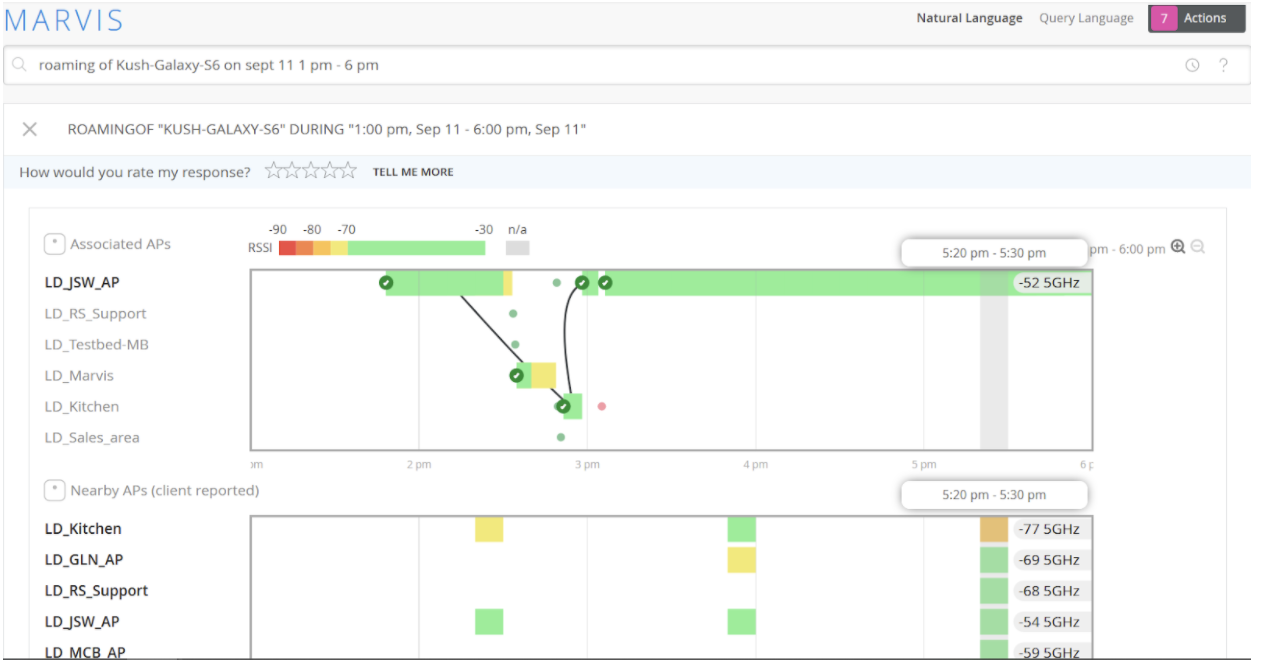Click into the Marvis query search field
The image size is (1264, 667).
tap(600, 65)
